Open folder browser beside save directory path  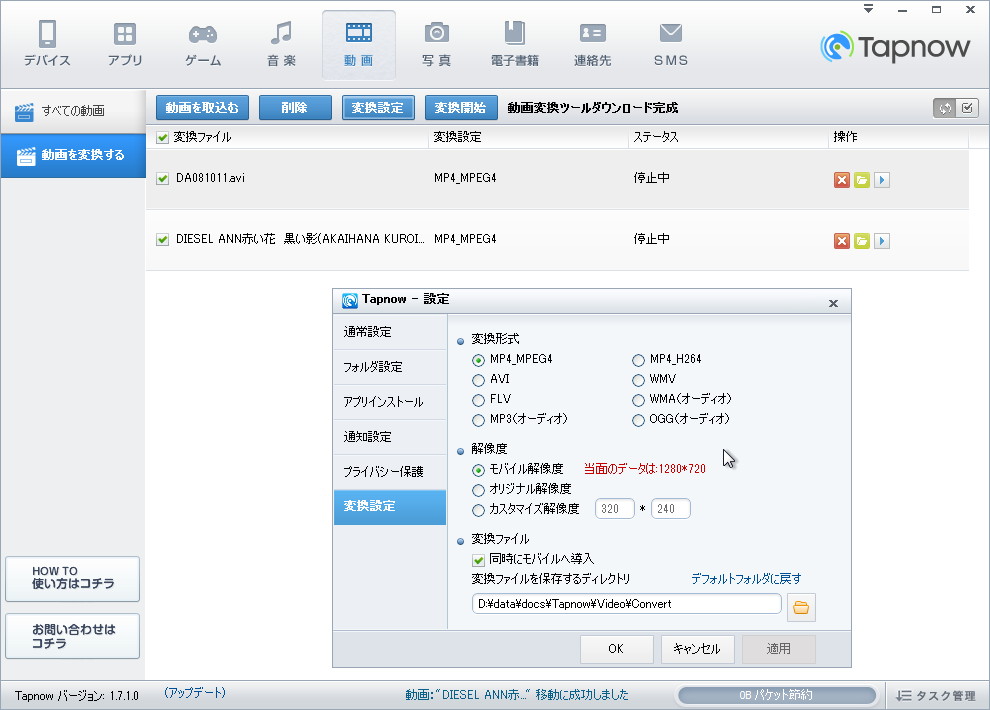point(801,604)
